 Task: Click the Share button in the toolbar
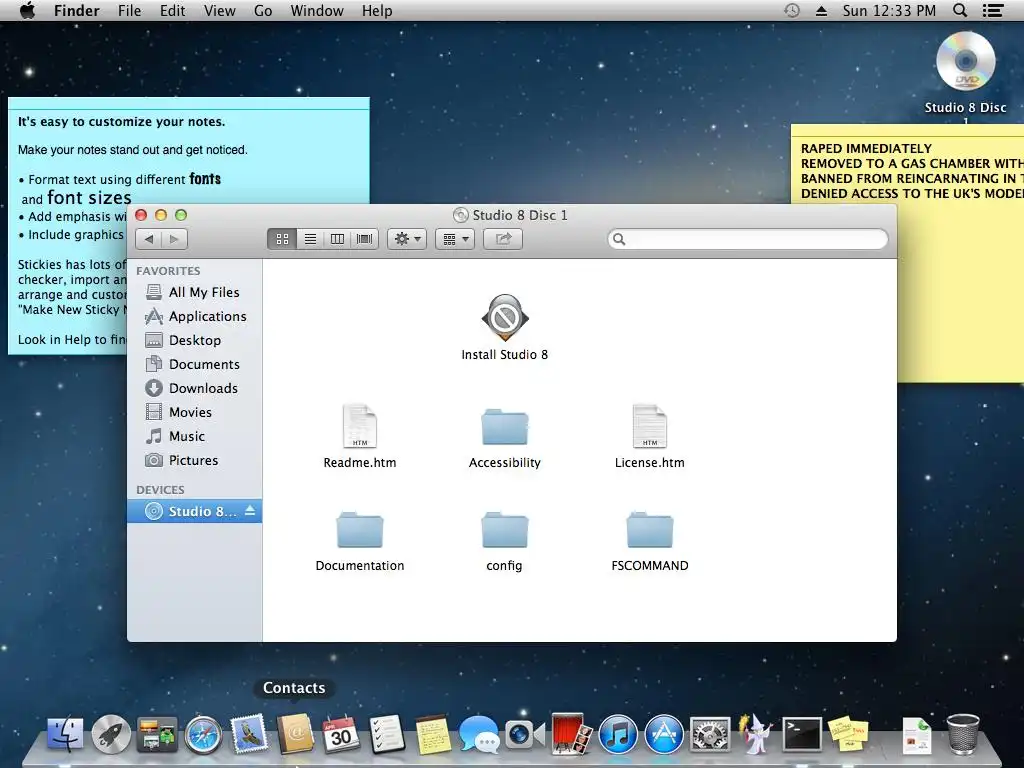click(x=503, y=239)
